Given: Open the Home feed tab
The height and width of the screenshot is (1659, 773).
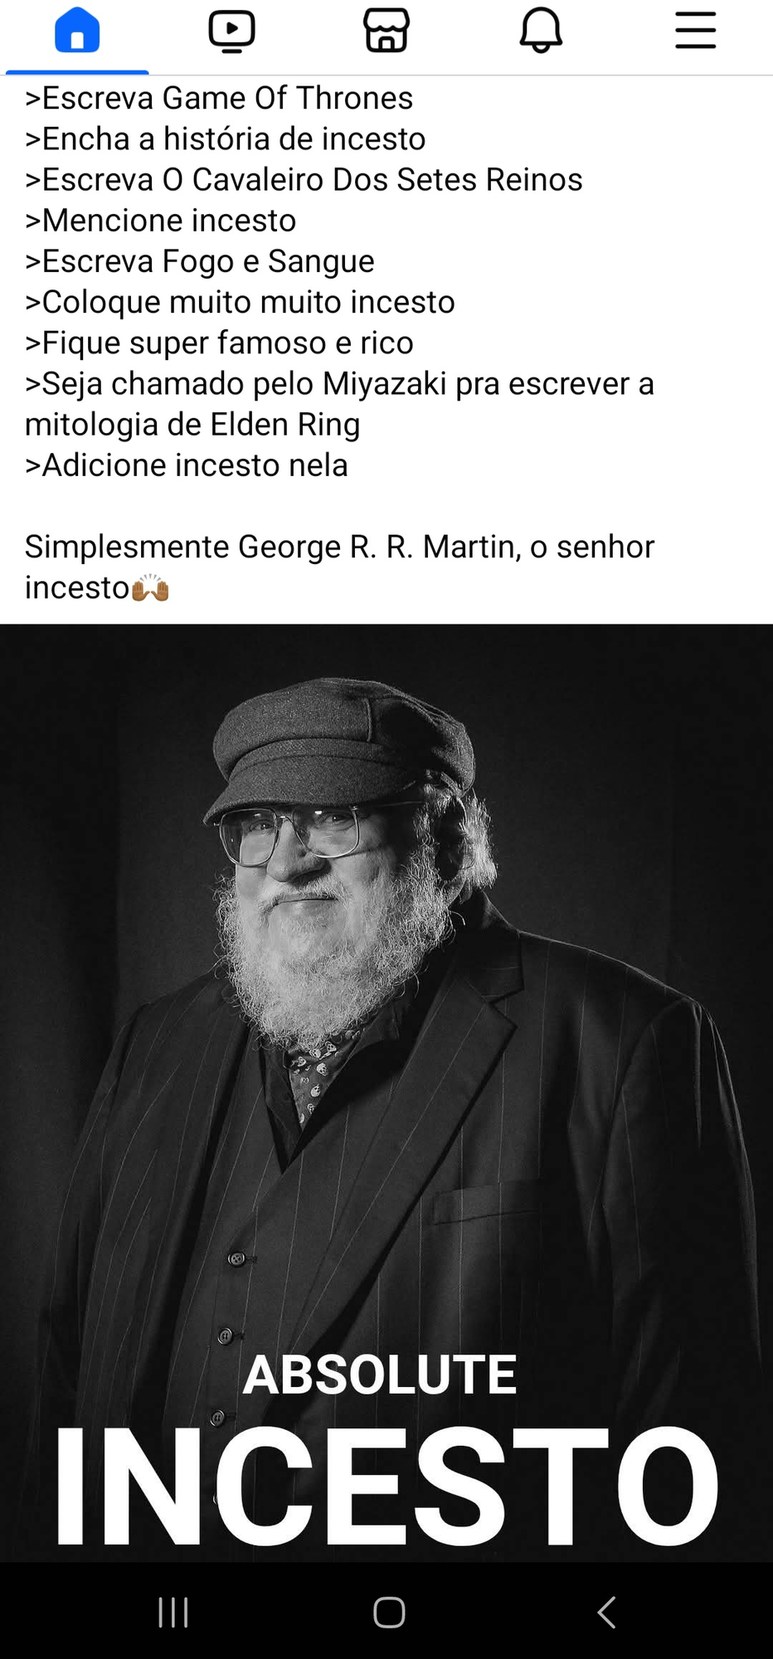Looking at the screenshot, I should 77,30.
